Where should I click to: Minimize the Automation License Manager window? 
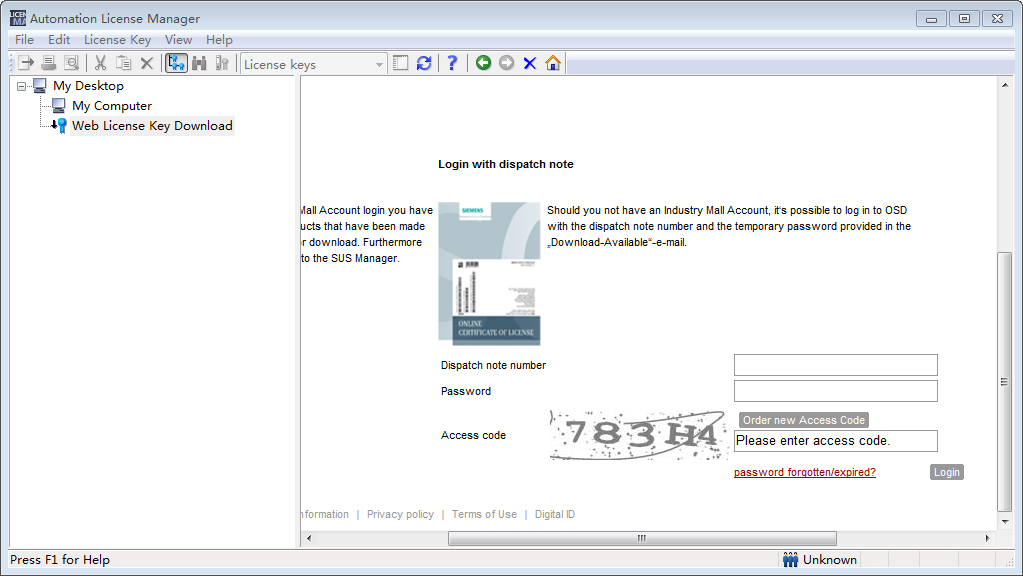pos(931,19)
